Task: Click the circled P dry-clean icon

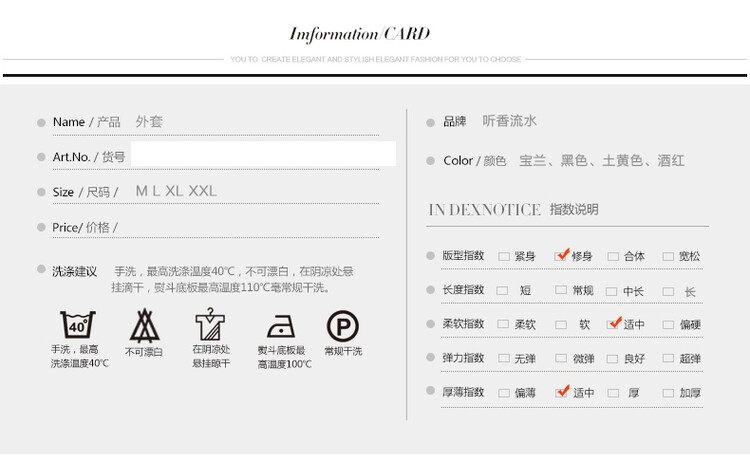Action: point(342,326)
